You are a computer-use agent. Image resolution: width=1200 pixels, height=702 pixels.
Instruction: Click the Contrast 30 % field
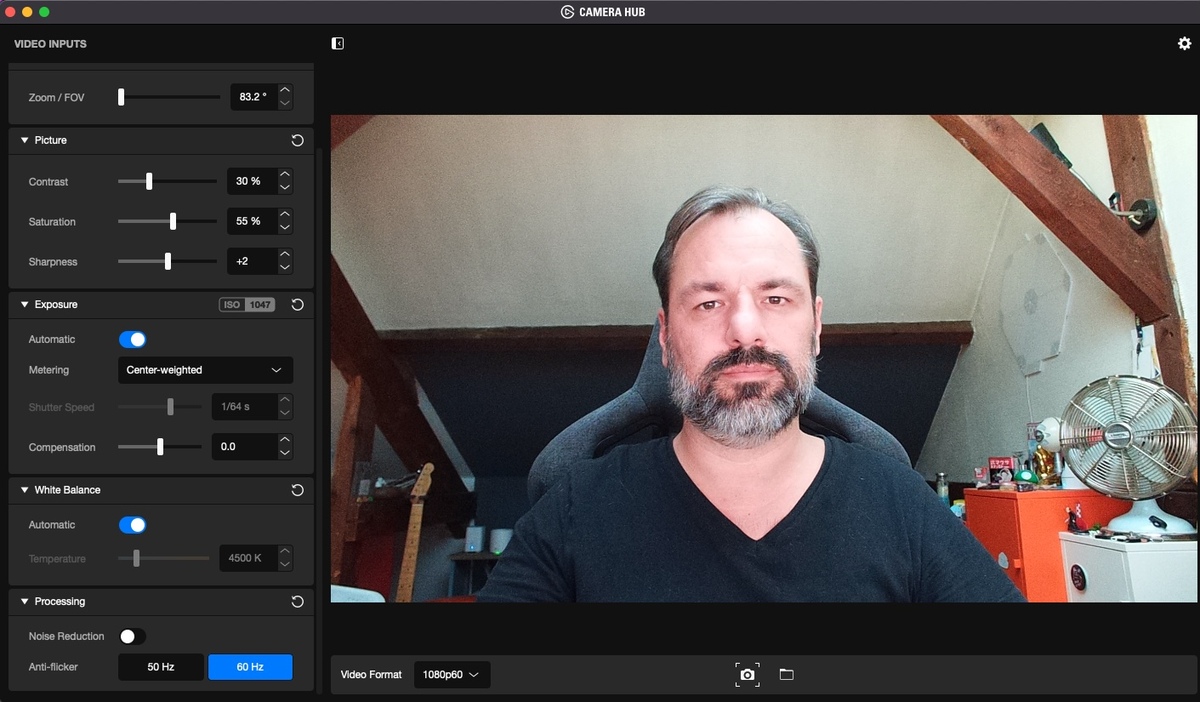pos(252,181)
